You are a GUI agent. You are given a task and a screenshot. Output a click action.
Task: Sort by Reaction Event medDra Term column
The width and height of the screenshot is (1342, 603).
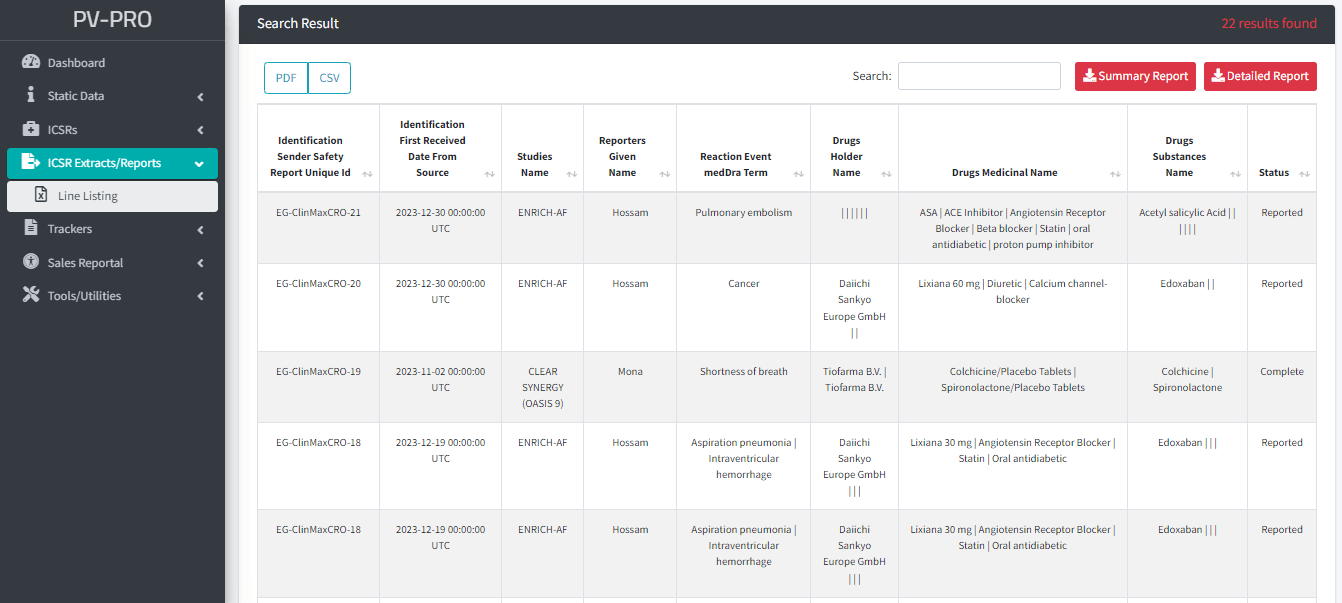[799, 174]
